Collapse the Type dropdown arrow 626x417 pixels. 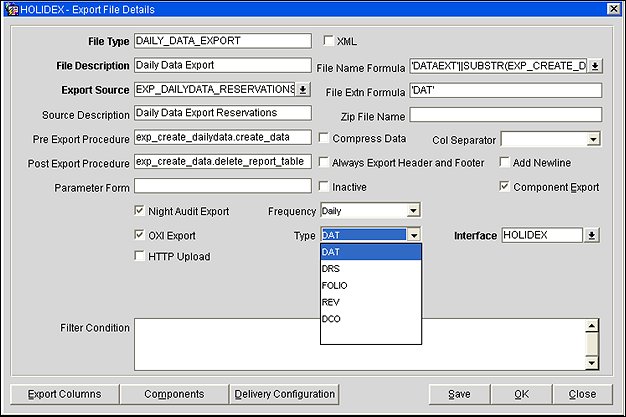(413, 235)
